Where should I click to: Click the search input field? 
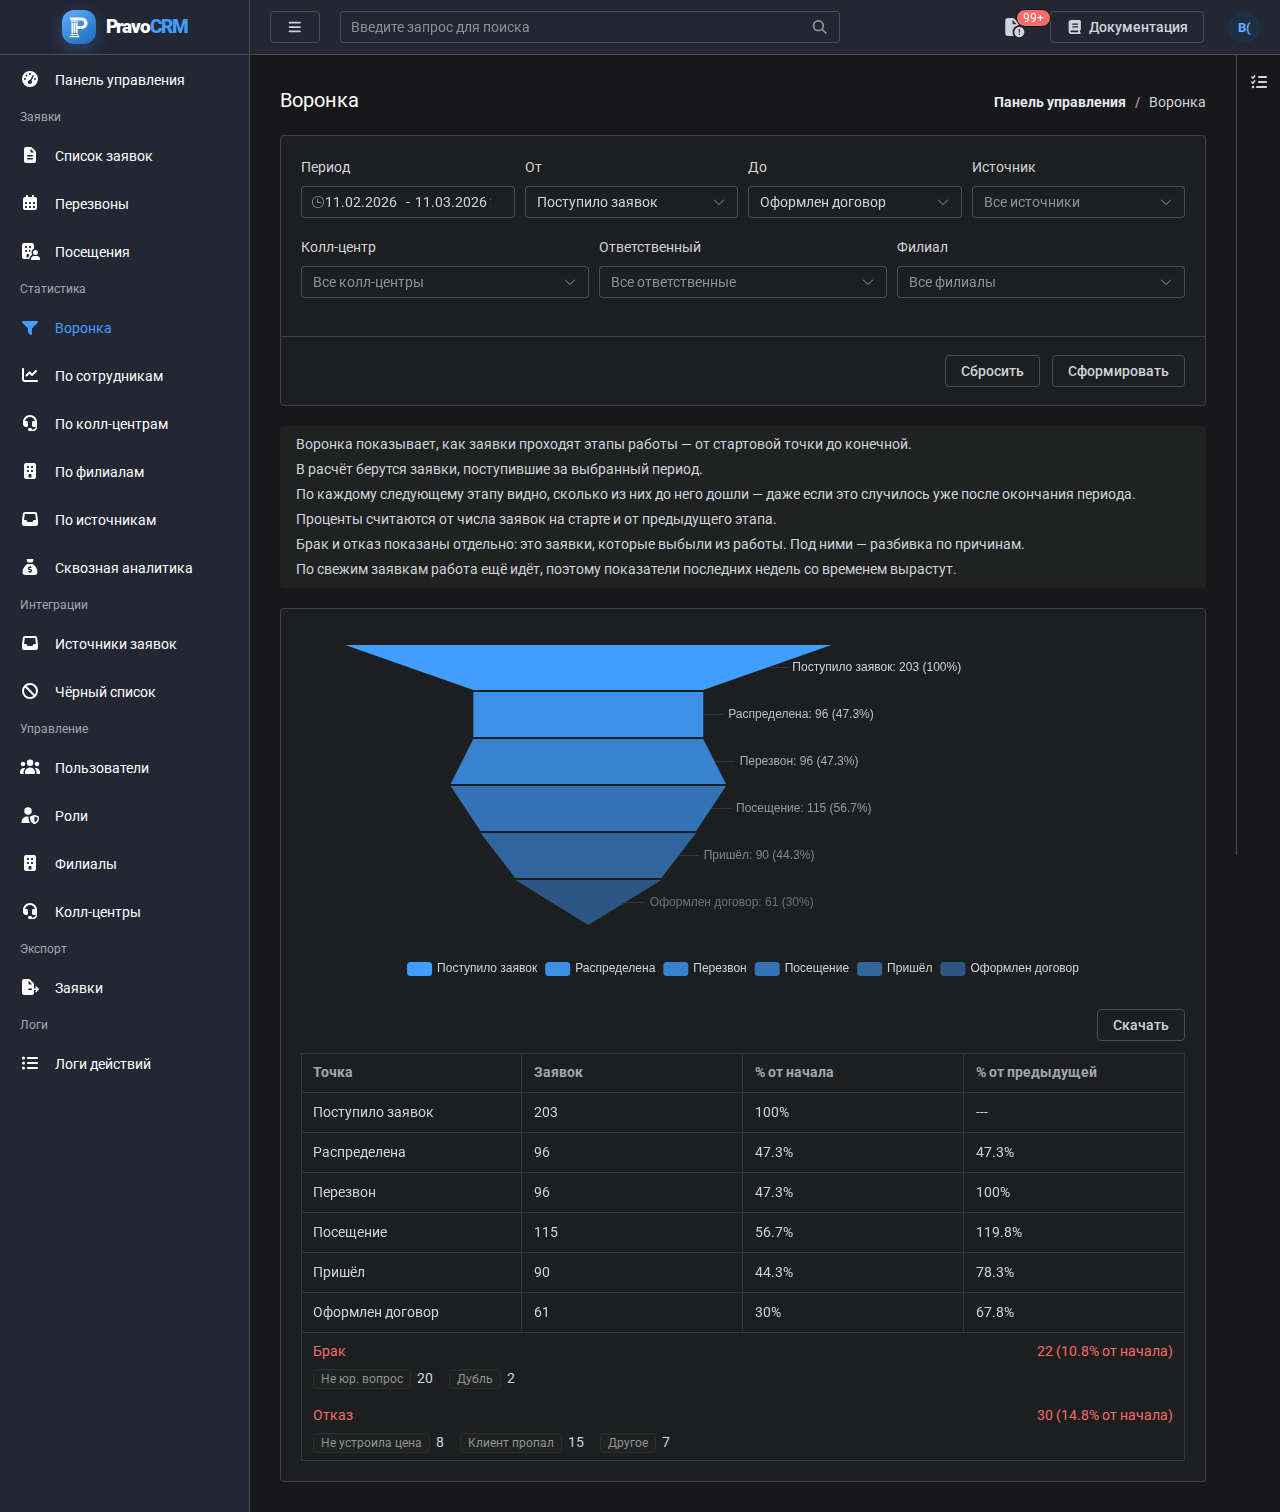(x=590, y=27)
